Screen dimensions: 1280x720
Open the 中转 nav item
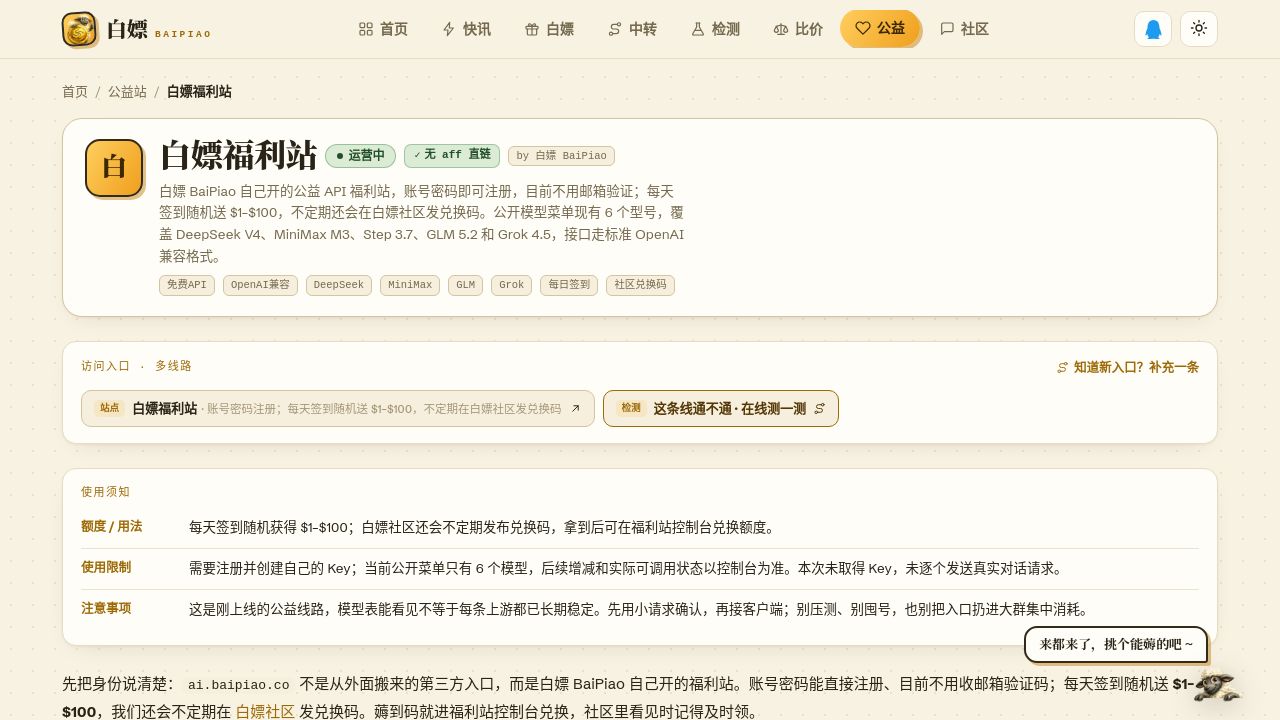[x=633, y=29]
